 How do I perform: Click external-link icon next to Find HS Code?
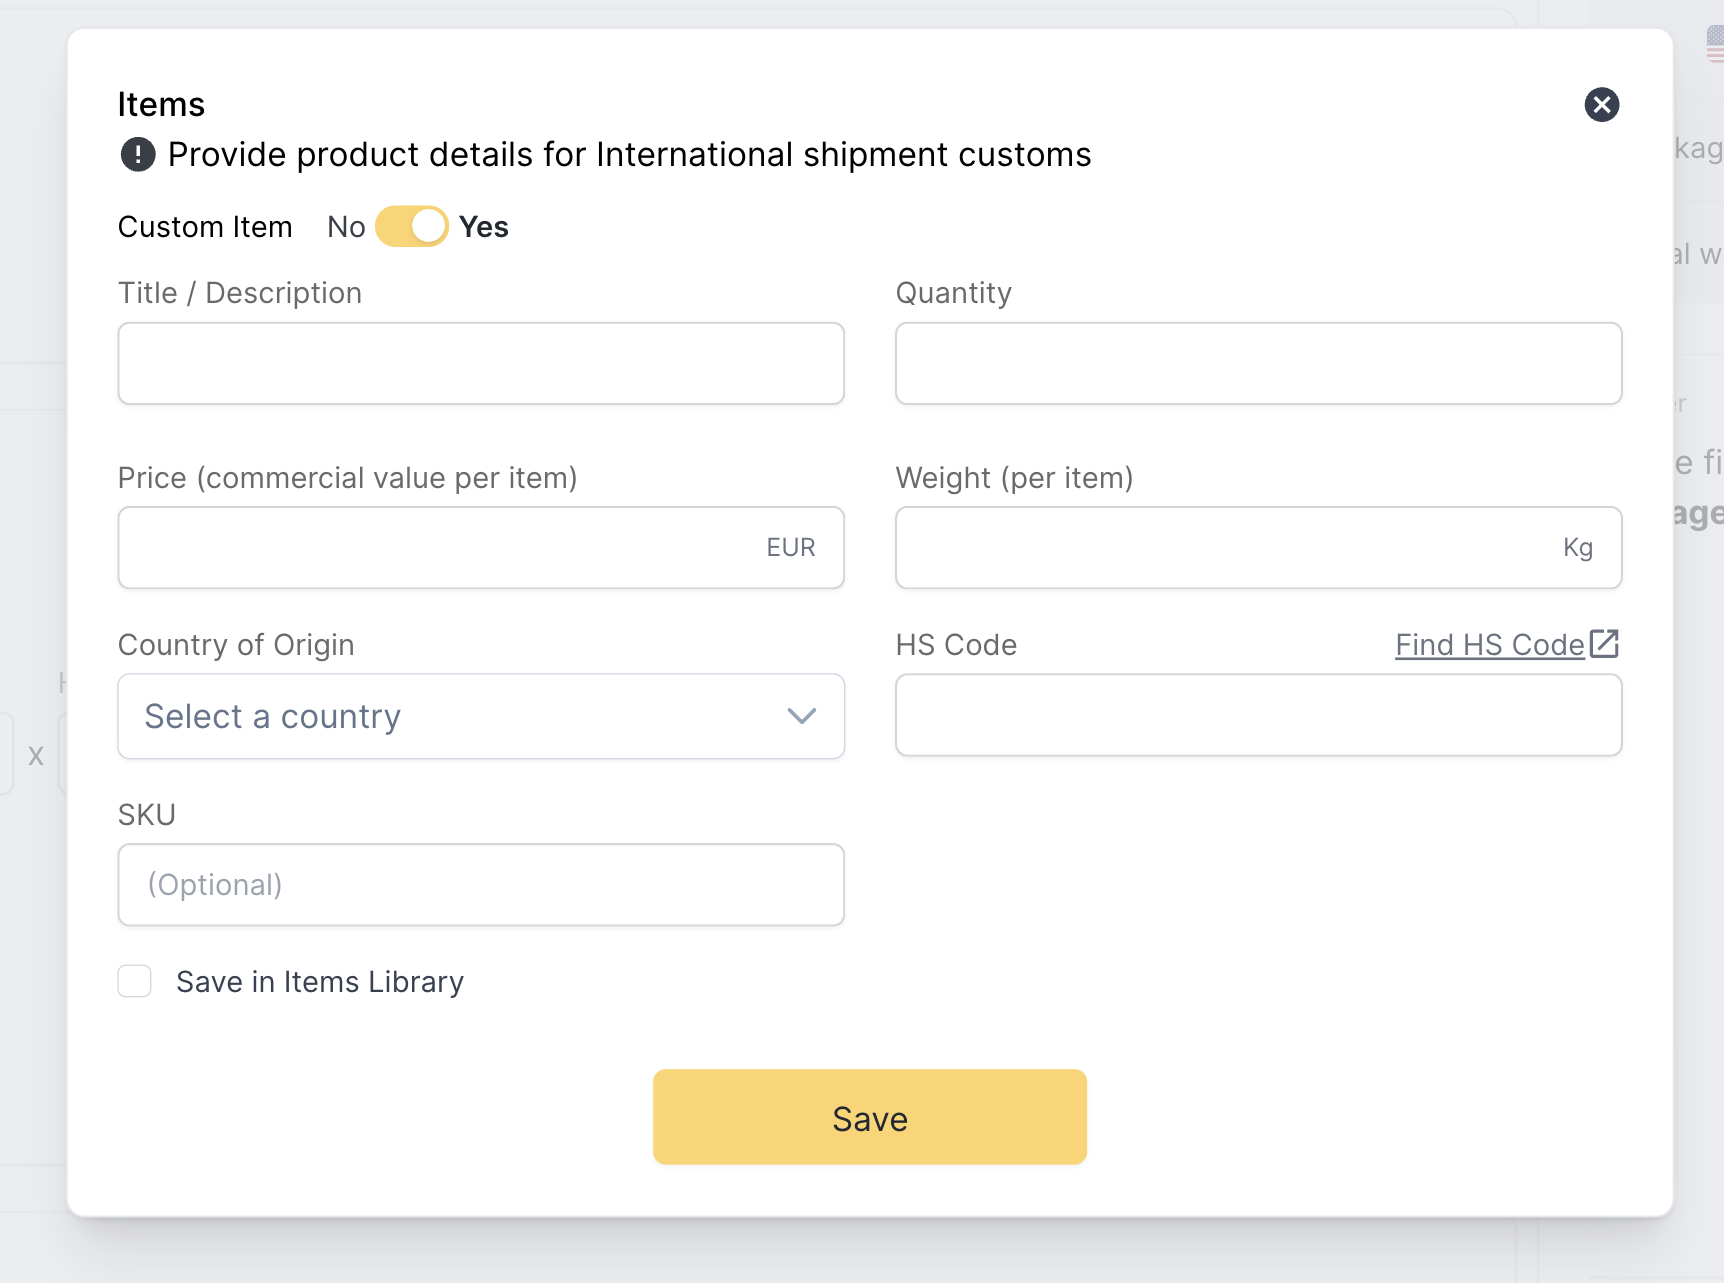1605,643
